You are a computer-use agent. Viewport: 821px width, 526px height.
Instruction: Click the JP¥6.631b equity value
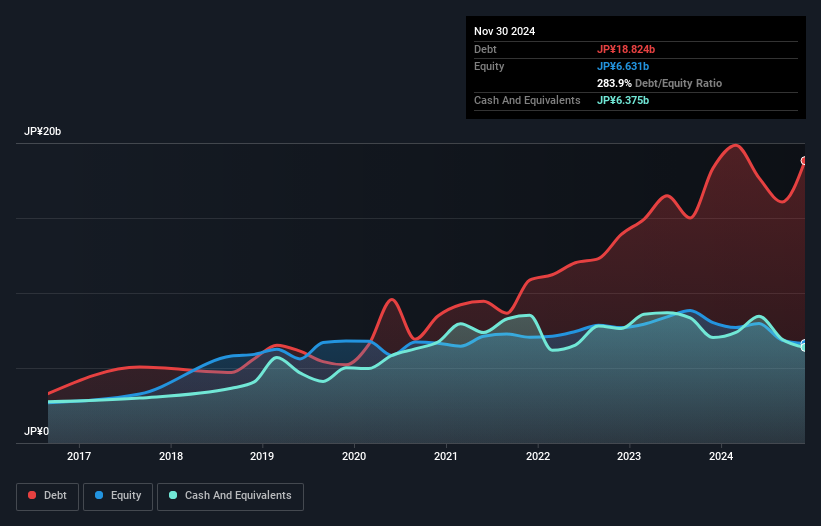(x=623, y=66)
